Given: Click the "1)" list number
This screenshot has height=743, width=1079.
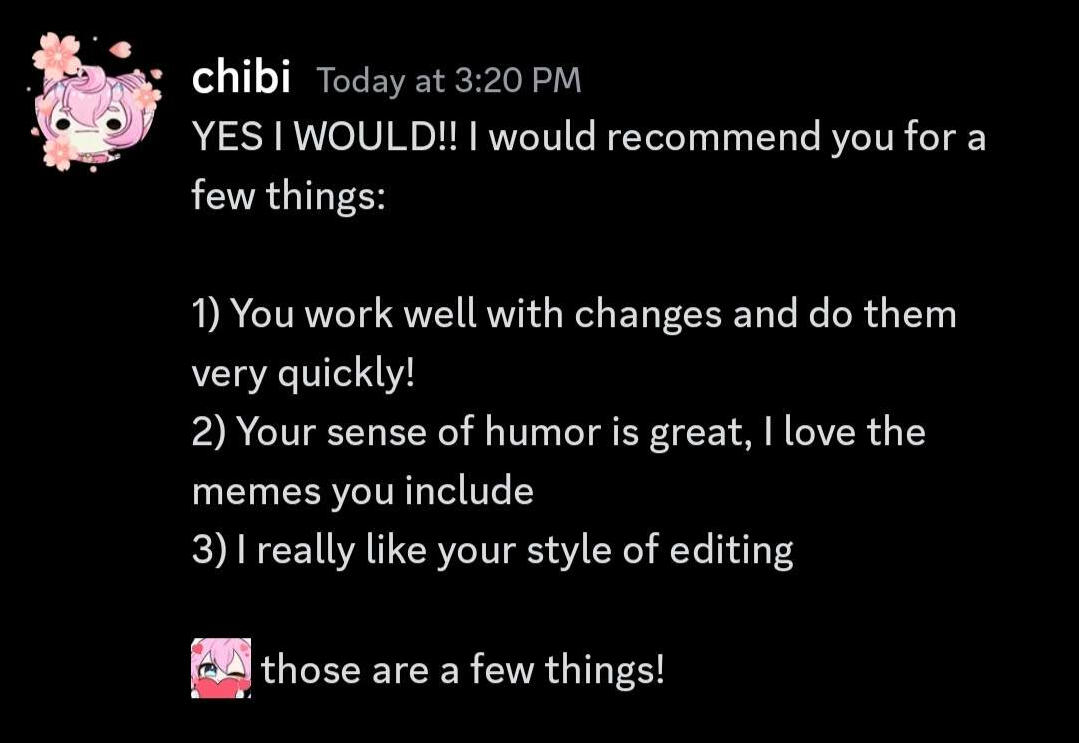Looking at the screenshot, I should pos(210,315).
